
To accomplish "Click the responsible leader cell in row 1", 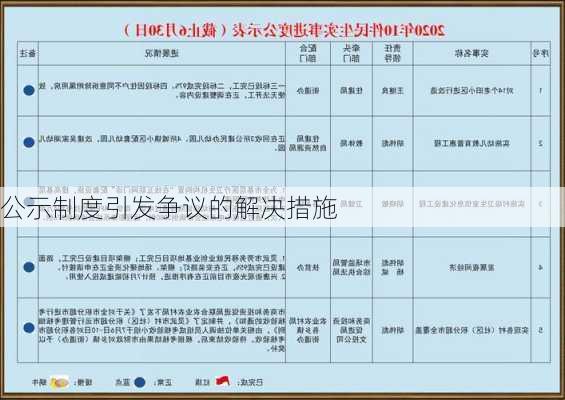I will [392, 91].
